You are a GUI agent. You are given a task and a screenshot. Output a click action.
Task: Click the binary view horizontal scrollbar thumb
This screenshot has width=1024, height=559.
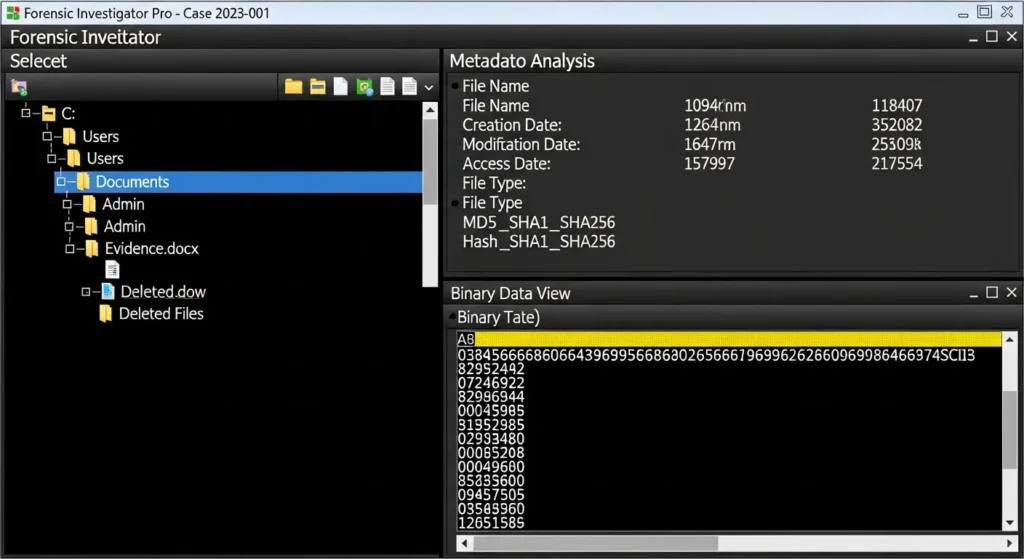point(596,543)
